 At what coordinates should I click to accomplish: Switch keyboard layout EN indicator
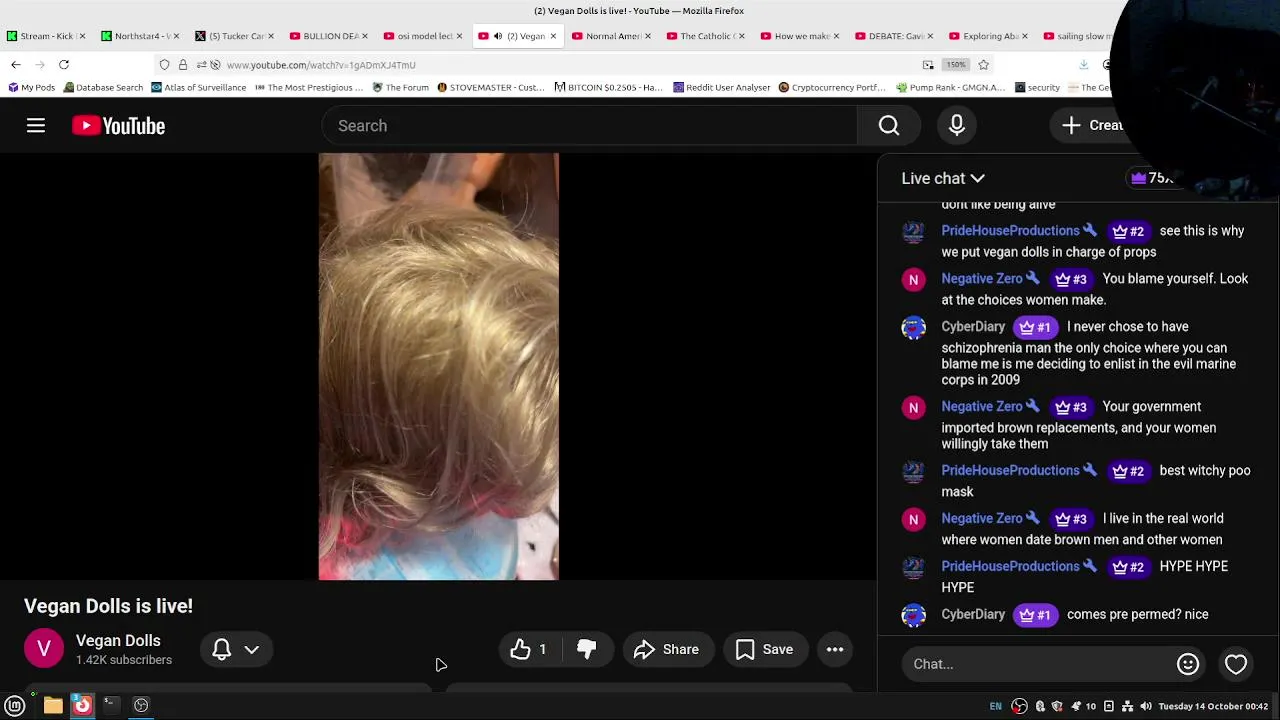tap(995, 706)
